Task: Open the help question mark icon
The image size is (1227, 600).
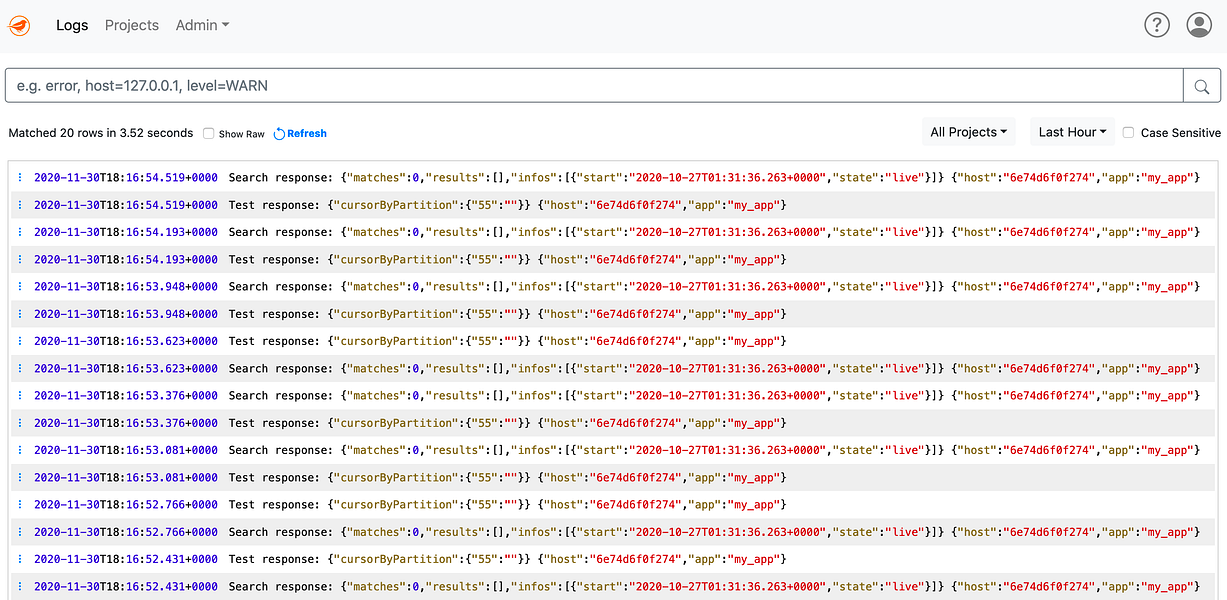Action: click(1157, 25)
